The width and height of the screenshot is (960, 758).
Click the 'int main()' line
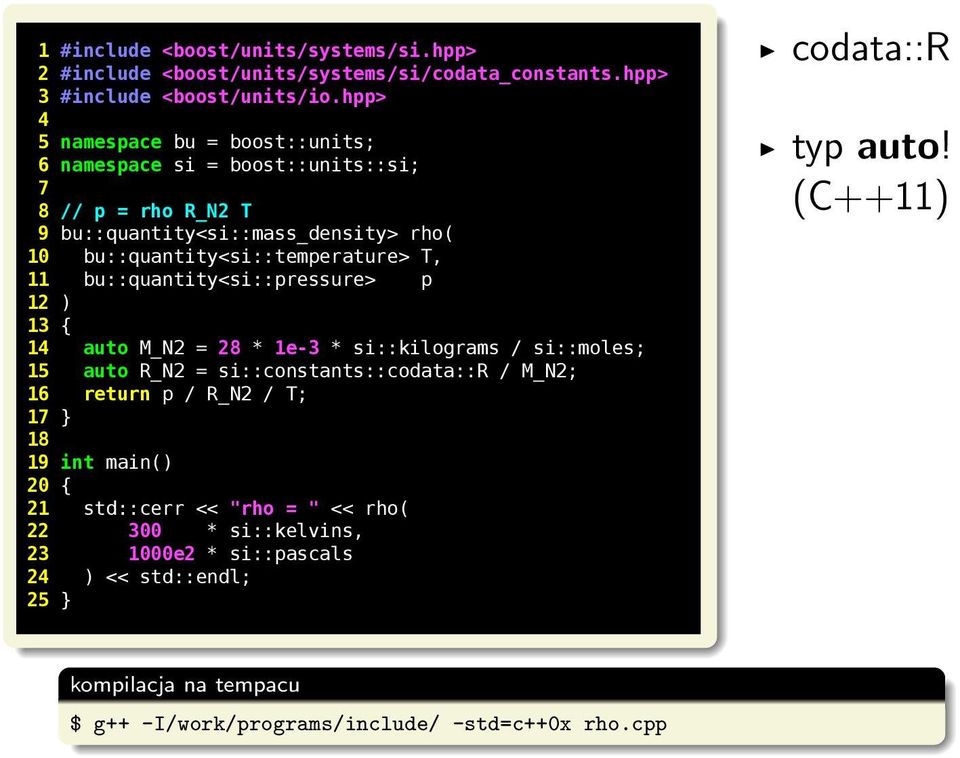pyautogui.click(x=116, y=462)
